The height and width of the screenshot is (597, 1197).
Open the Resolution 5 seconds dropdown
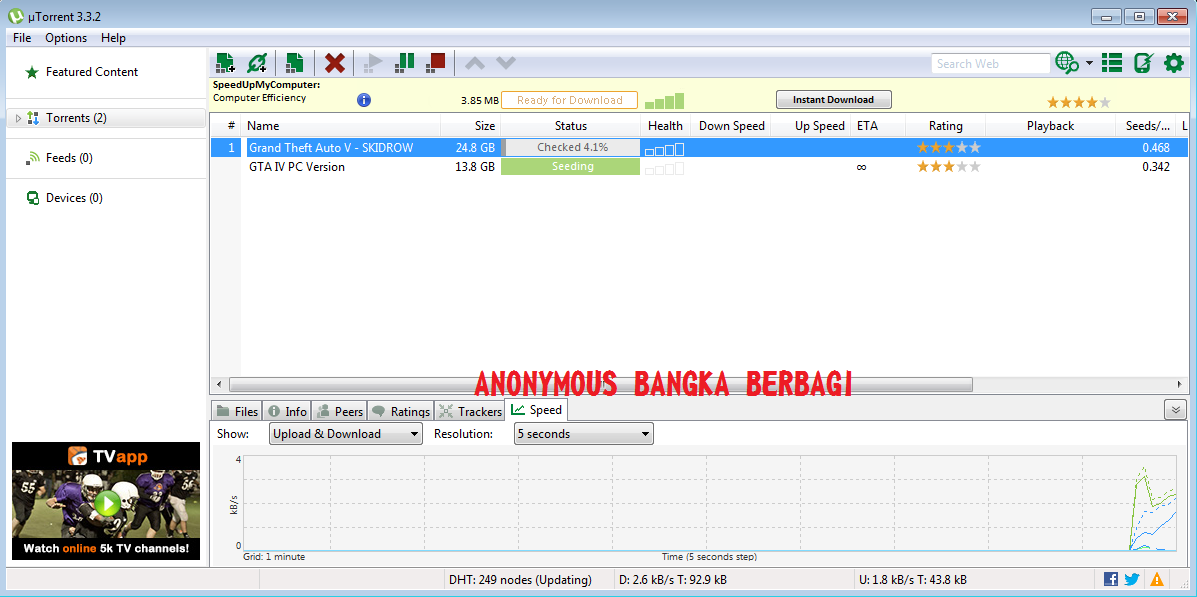click(x=584, y=434)
